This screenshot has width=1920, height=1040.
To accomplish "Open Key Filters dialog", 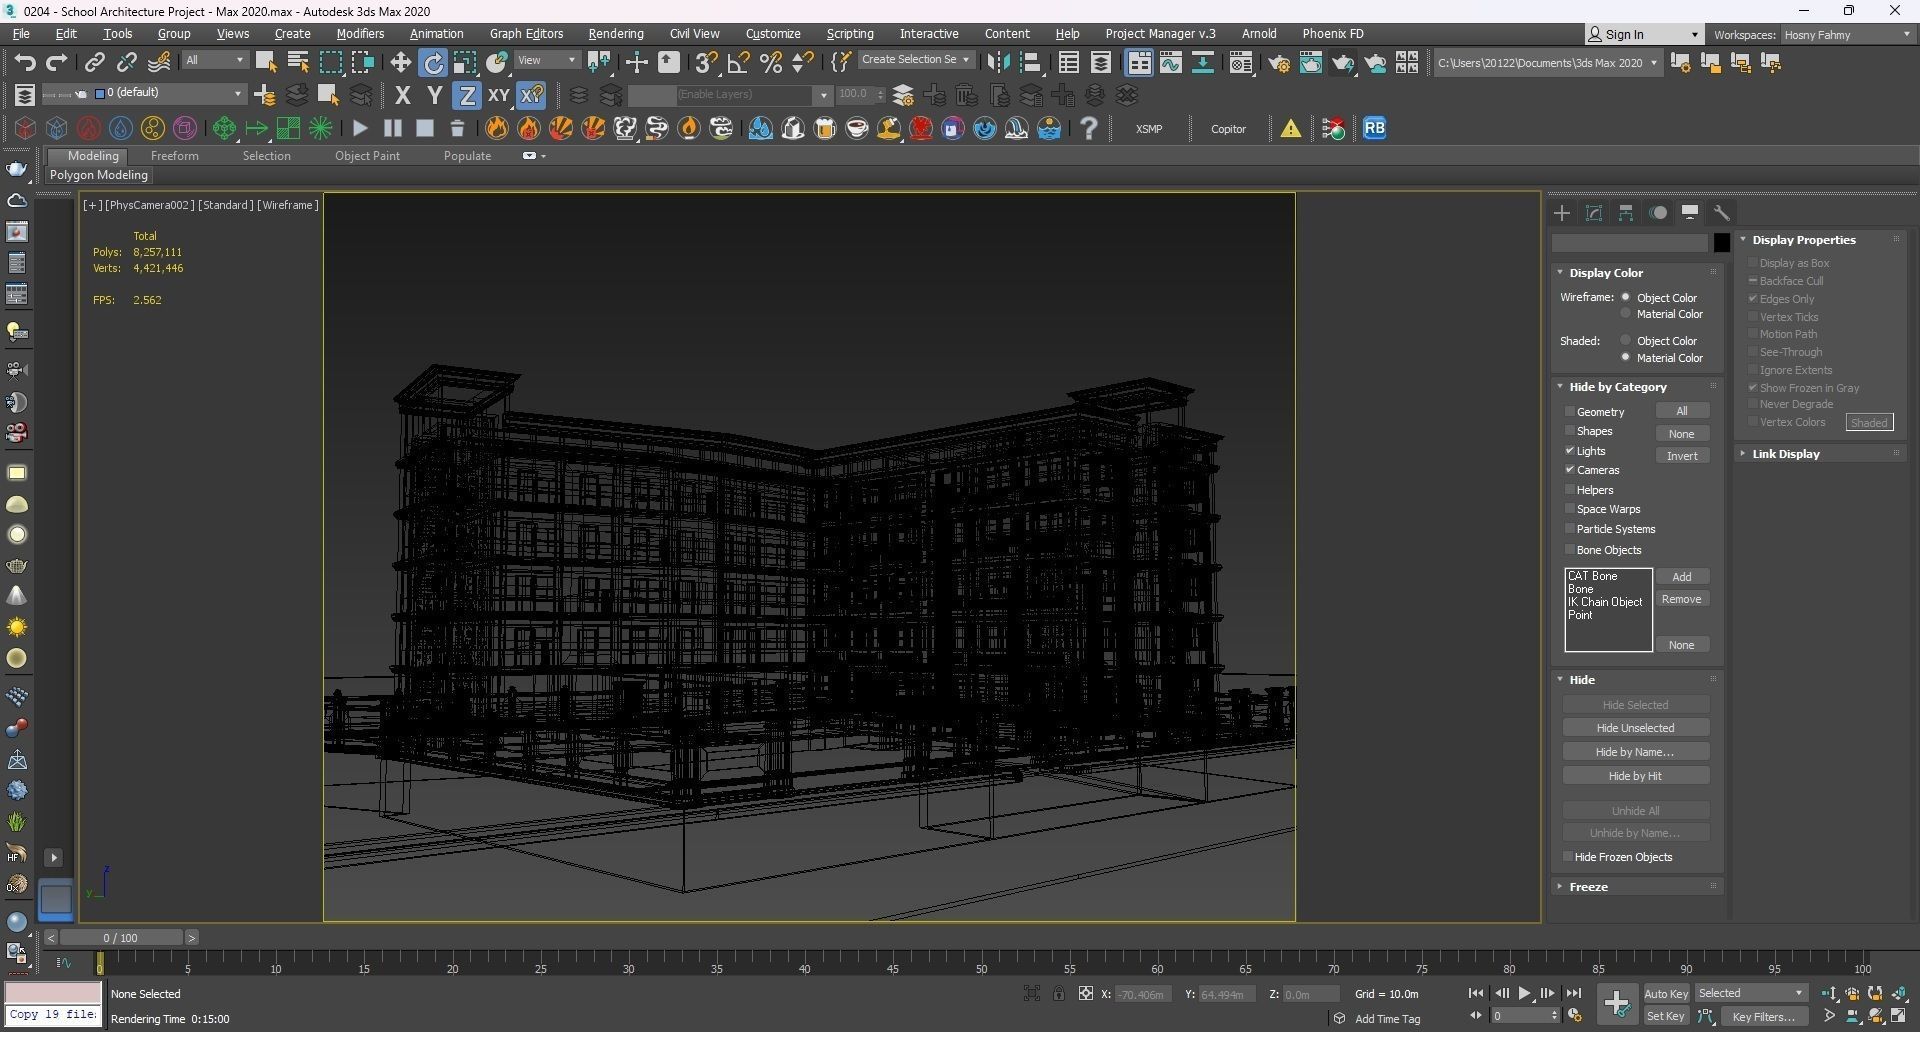I will pos(1764,1017).
